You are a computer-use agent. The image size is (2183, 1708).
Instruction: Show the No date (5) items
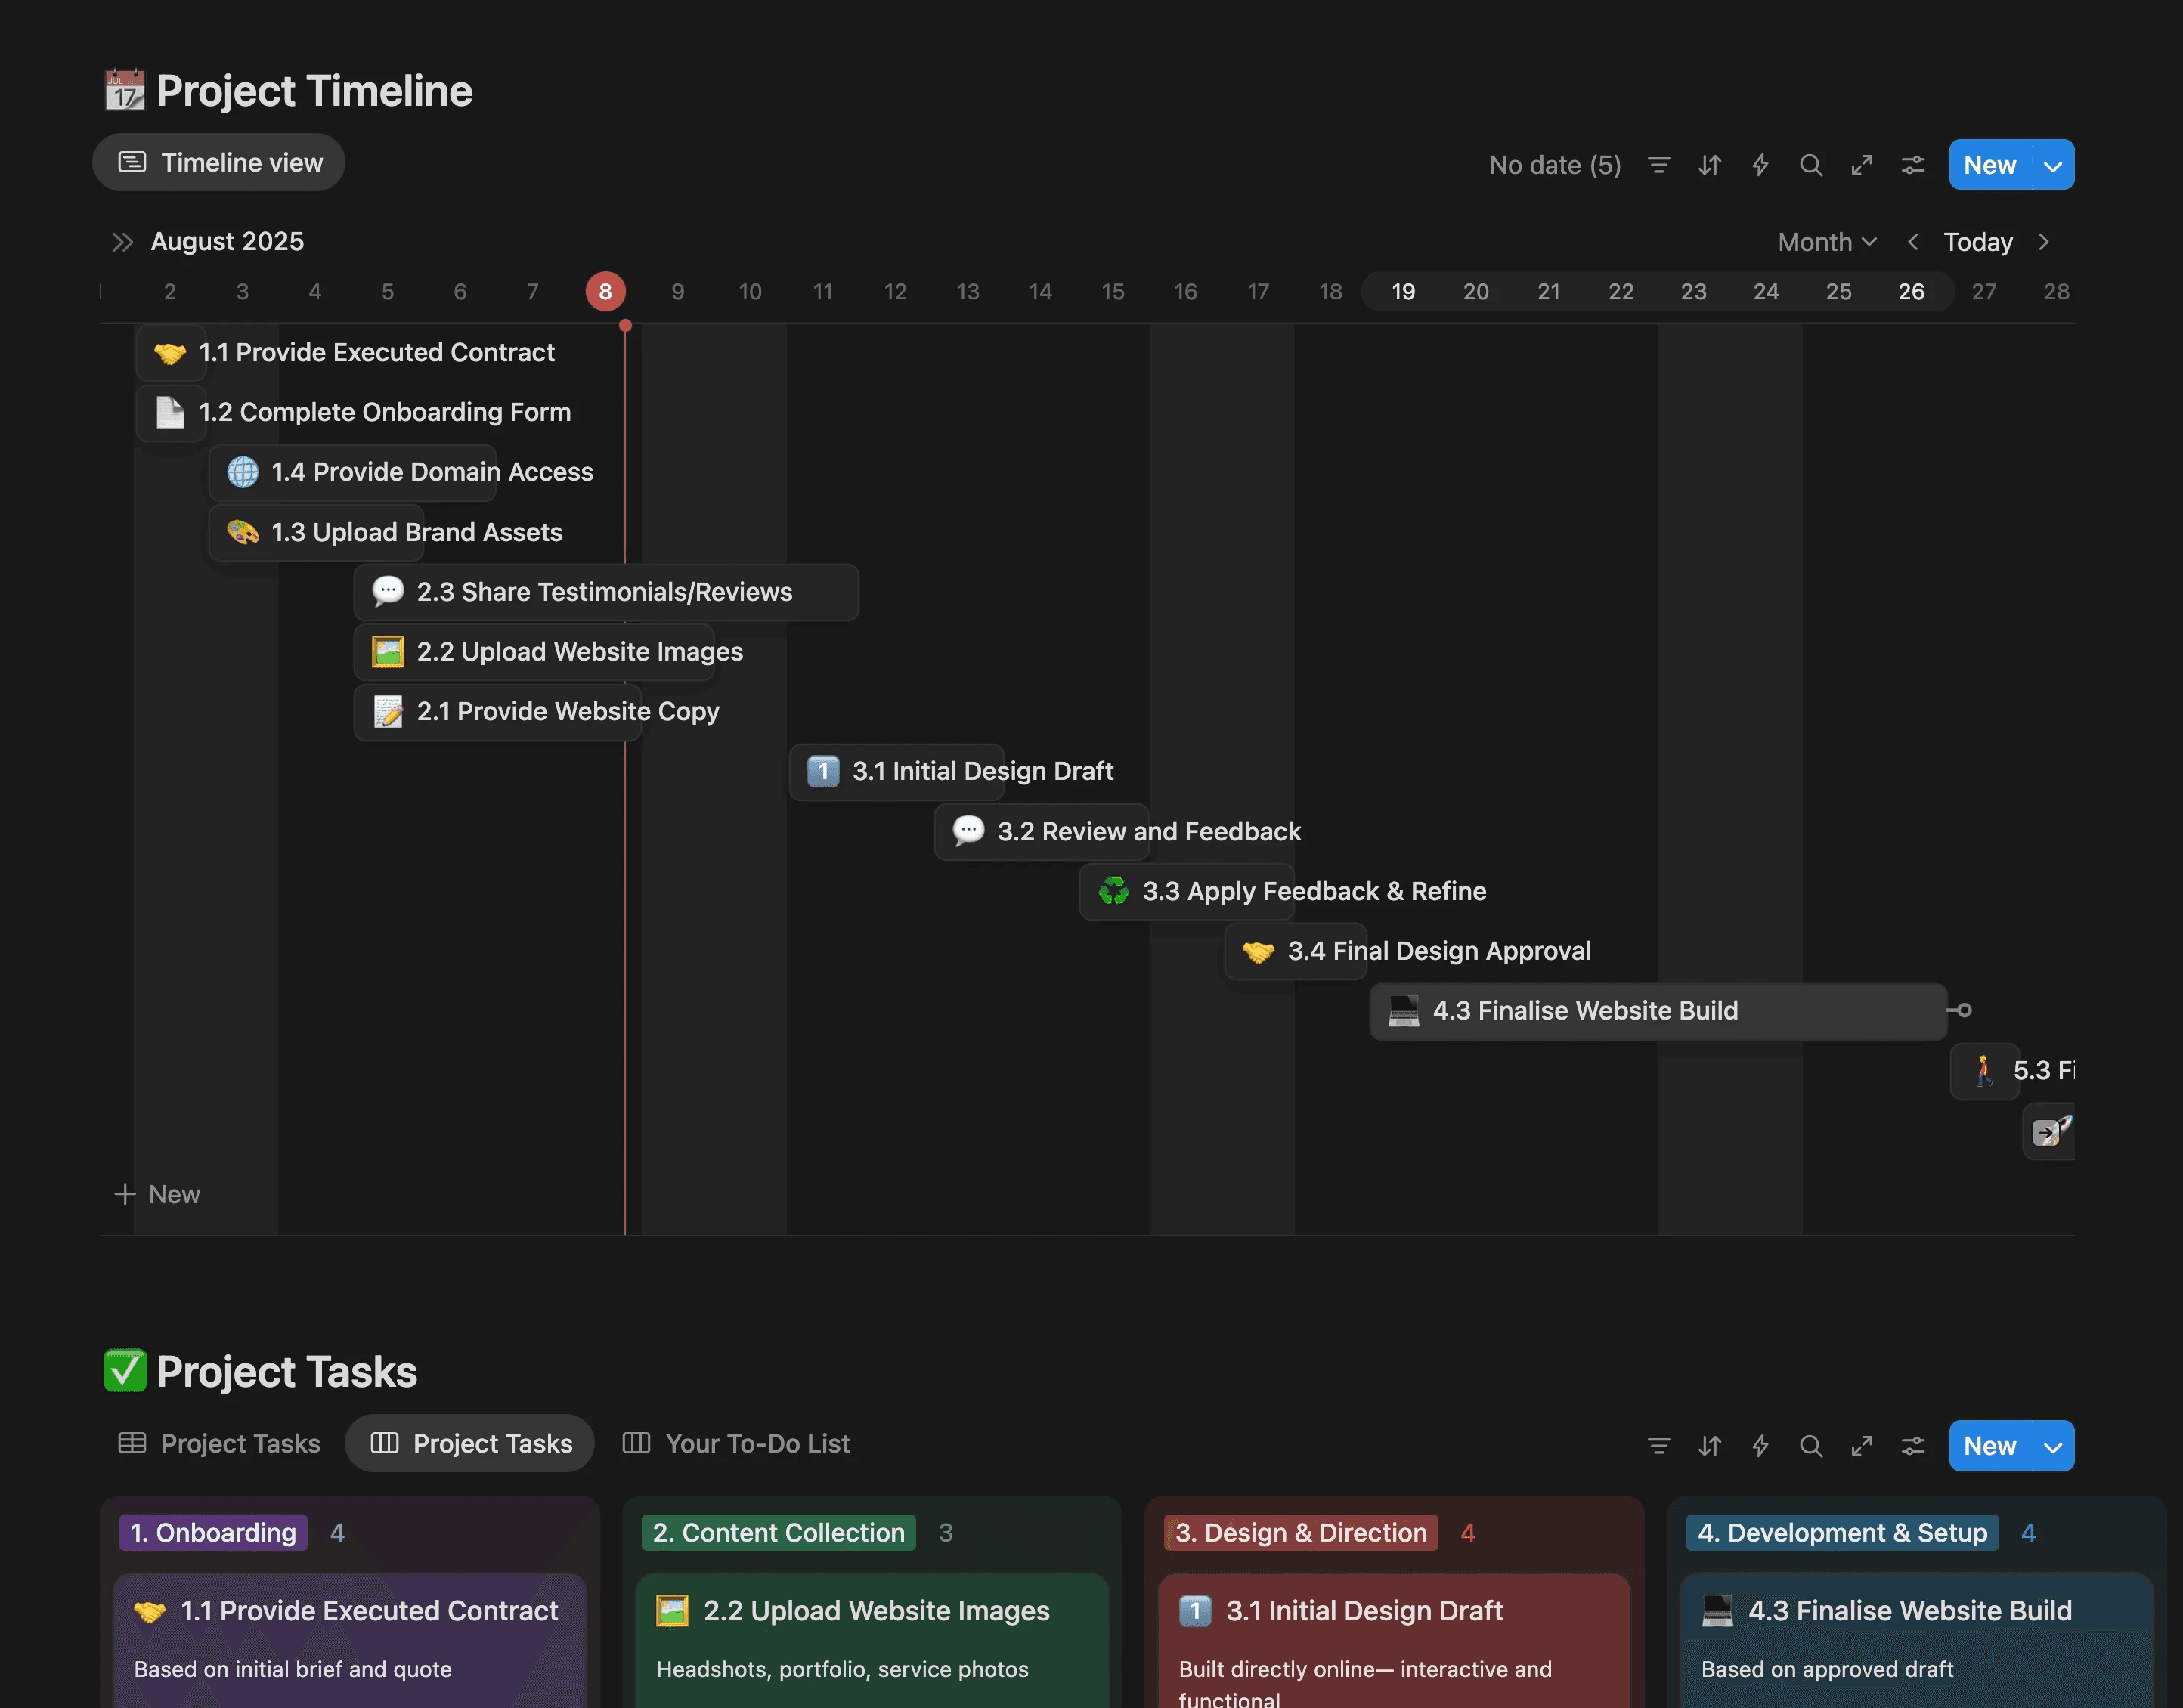1554,165
